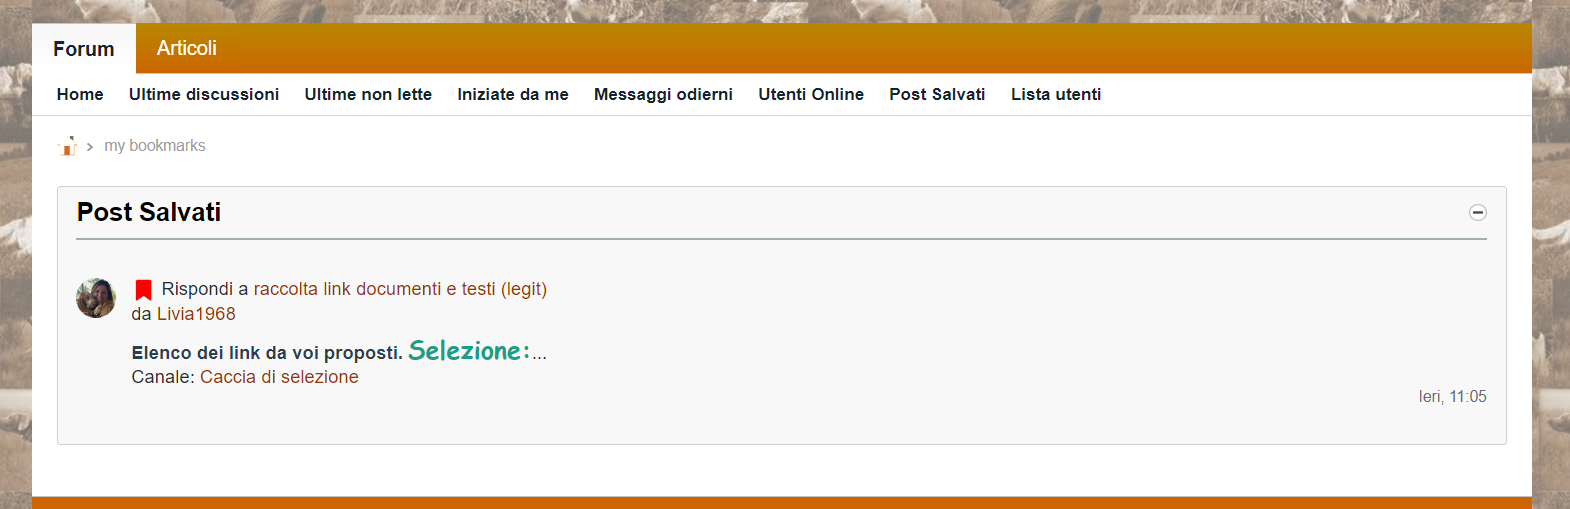Open the Caccia di selezione channel
1570x509 pixels.
click(x=279, y=377)
